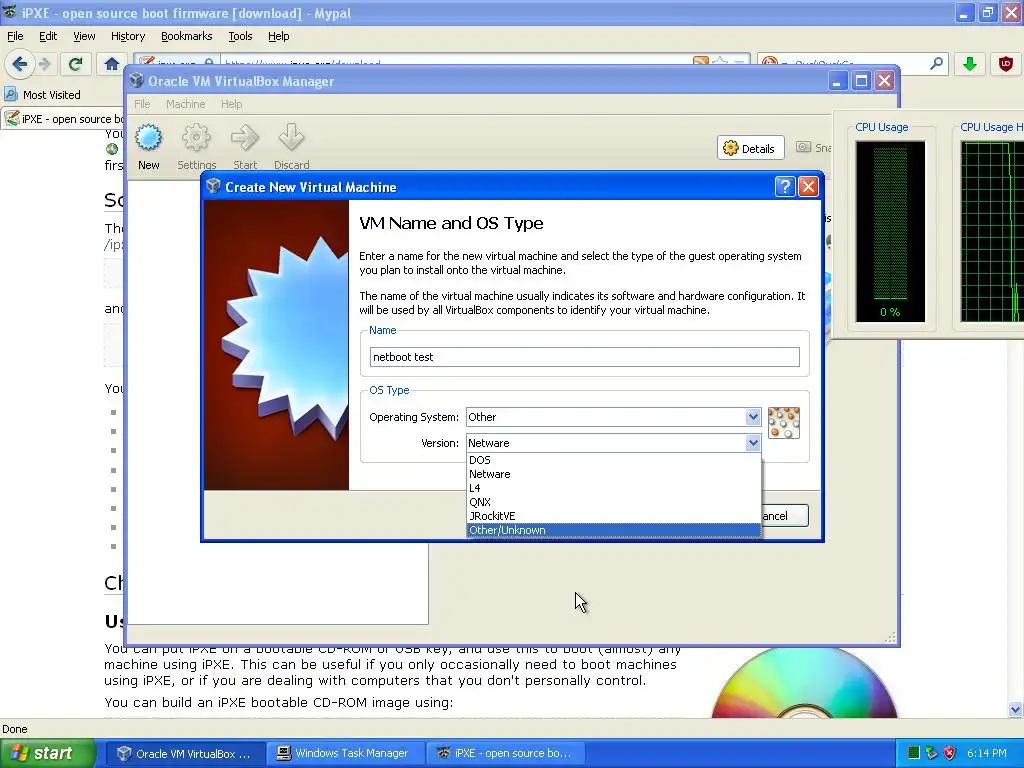Open browser Tools menu
Viewport: 1024px width, 768px height.
coord(240,36)
